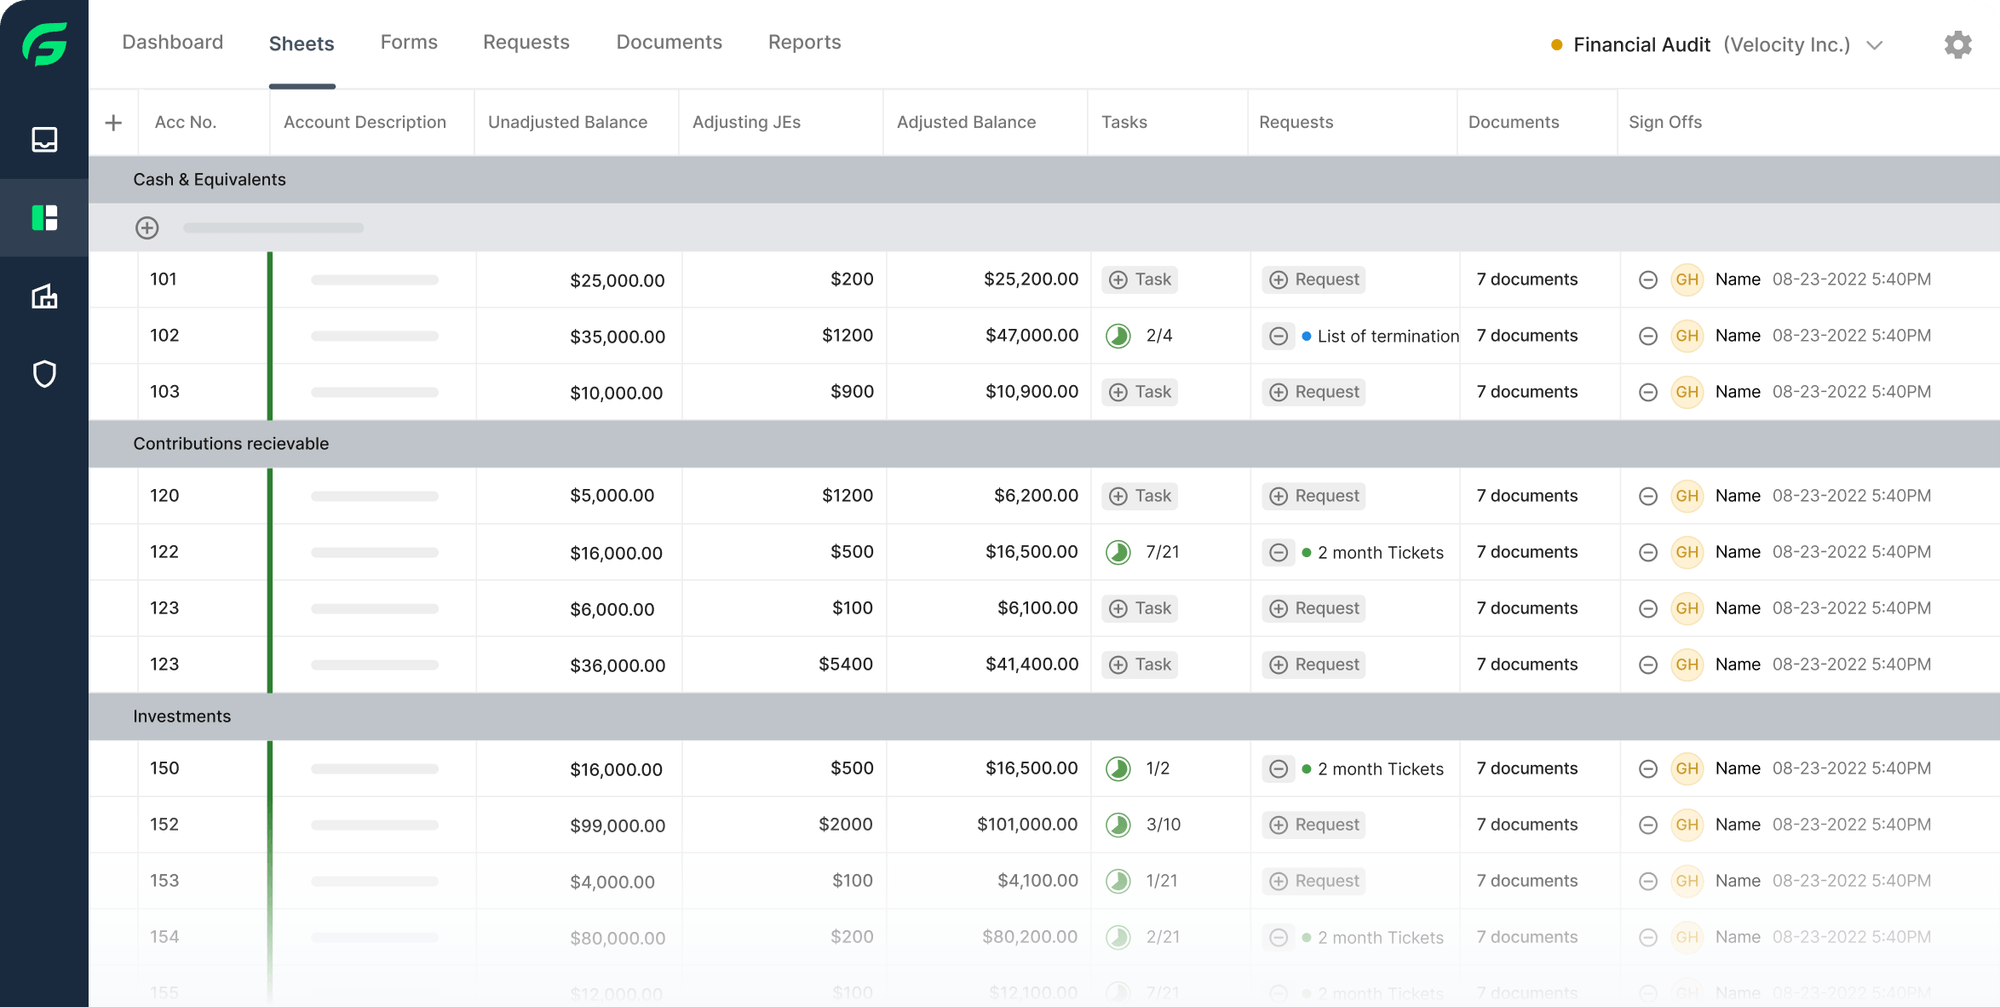The width and height of the screenshot is (2000, 1007).
Task: Open task progress pie for account 153
Action: pyautogui.click(x=1118, y=881)
